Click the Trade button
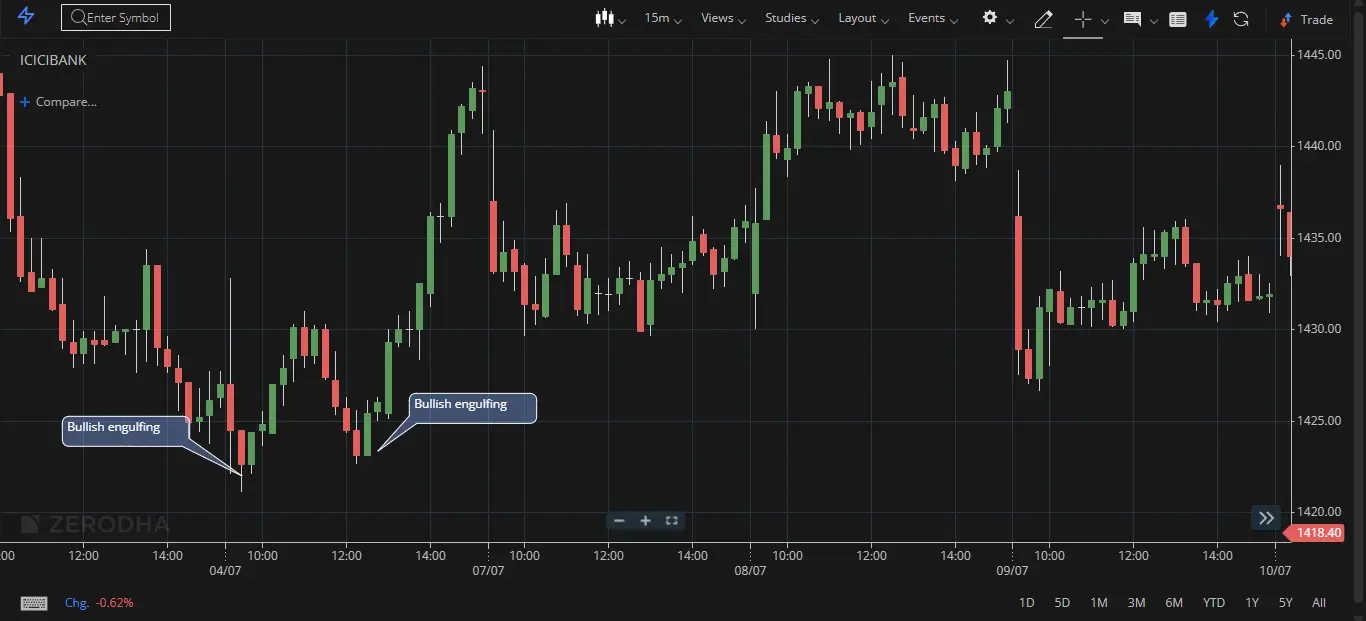The height and width of the screenshot is (621, 1366). point(1306,19)
